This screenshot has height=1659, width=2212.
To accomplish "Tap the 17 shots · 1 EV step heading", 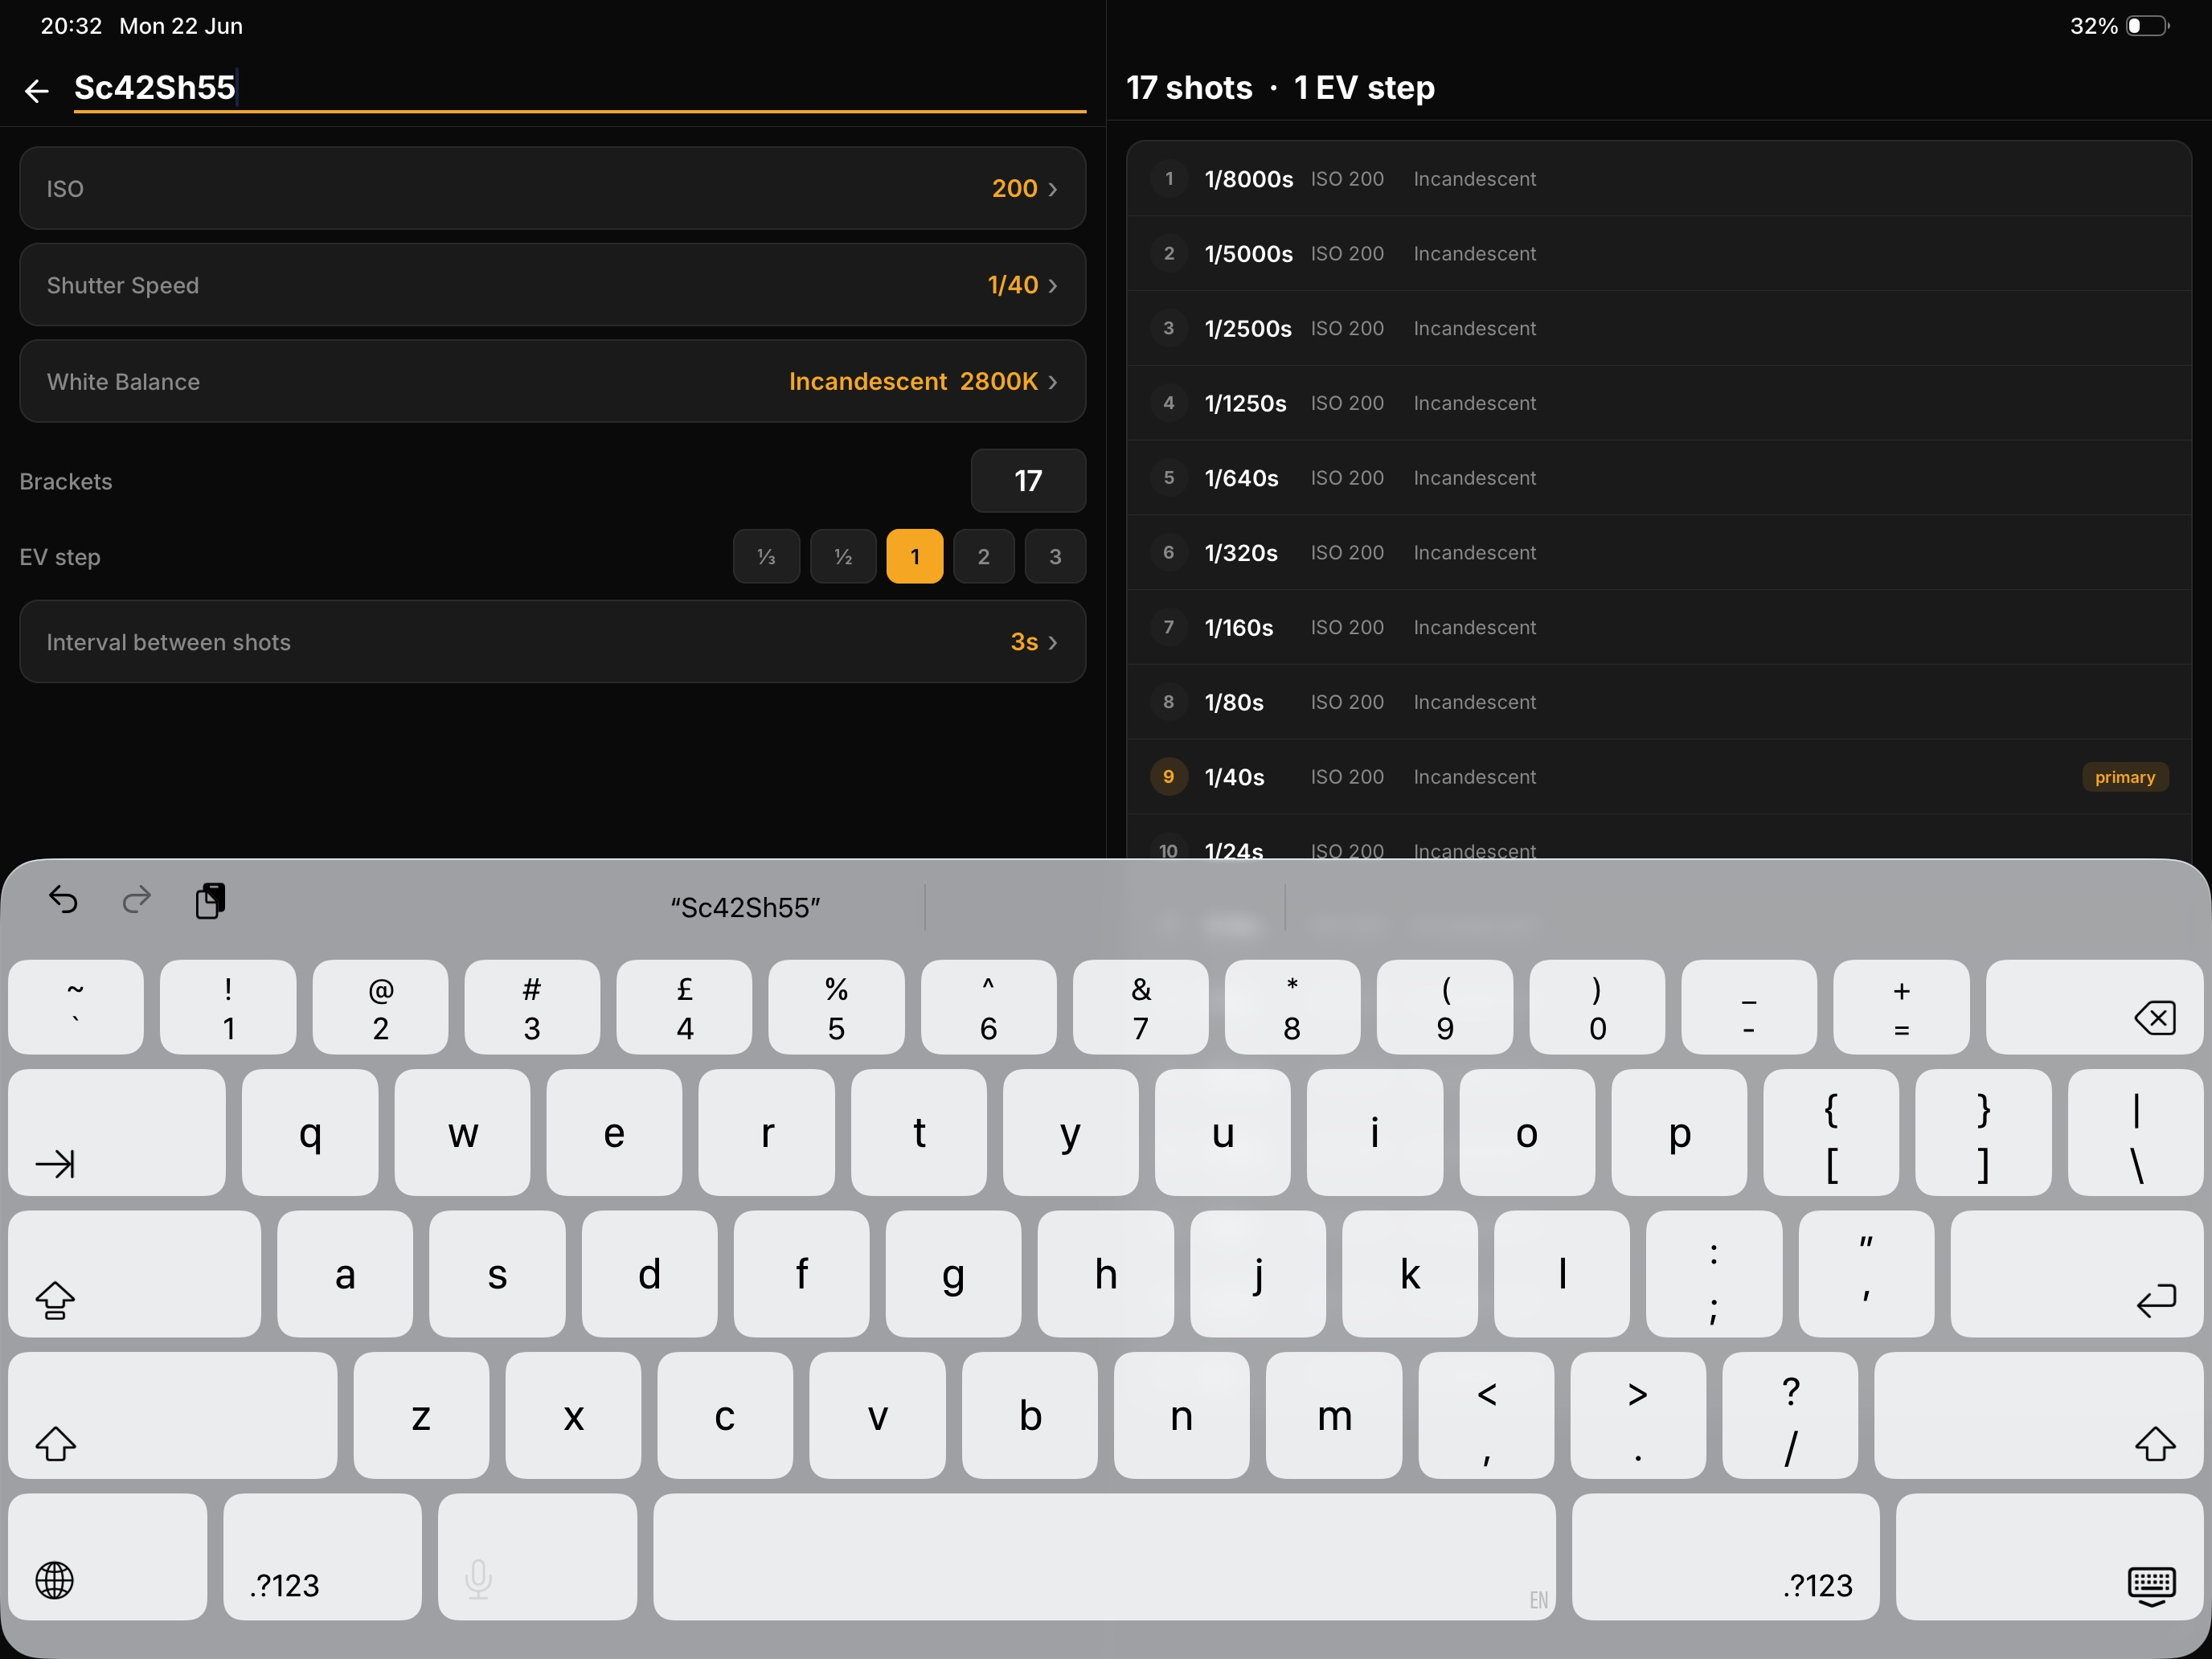I will pos(1280,88).
